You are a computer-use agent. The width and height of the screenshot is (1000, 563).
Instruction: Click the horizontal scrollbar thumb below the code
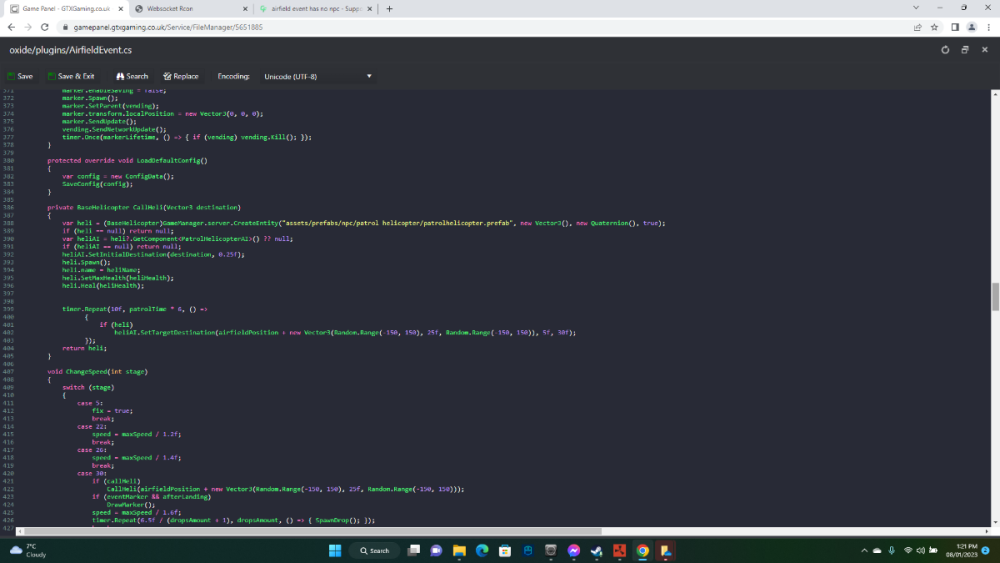click(312, 530)
